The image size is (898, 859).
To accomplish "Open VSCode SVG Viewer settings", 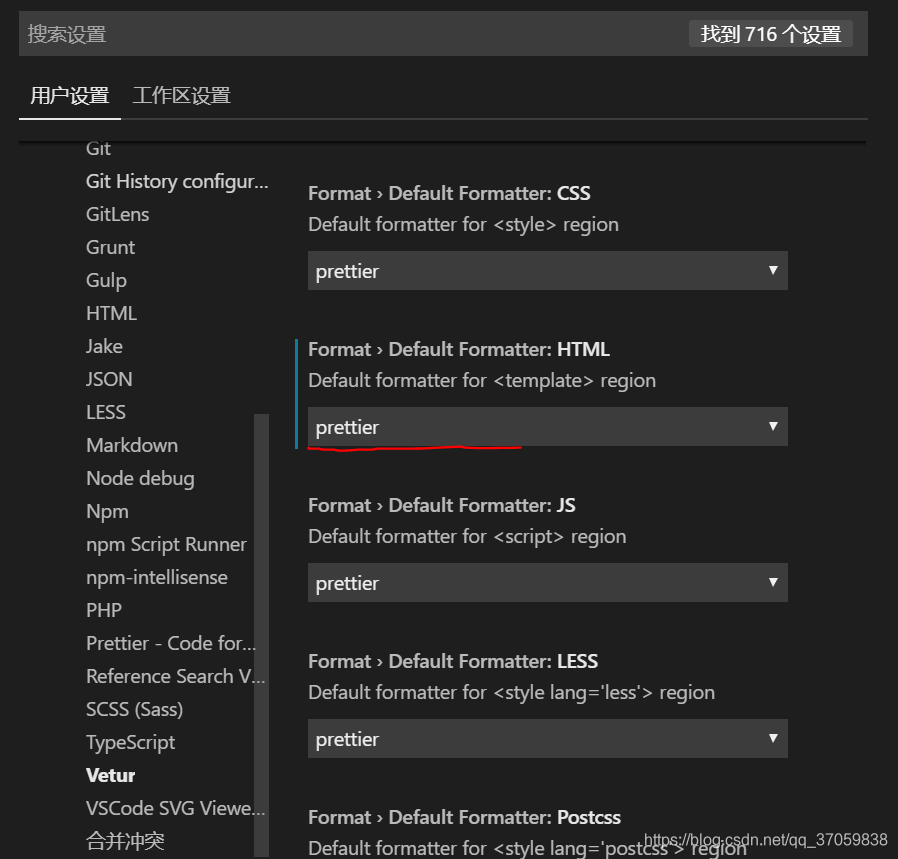I will point(175,809).
